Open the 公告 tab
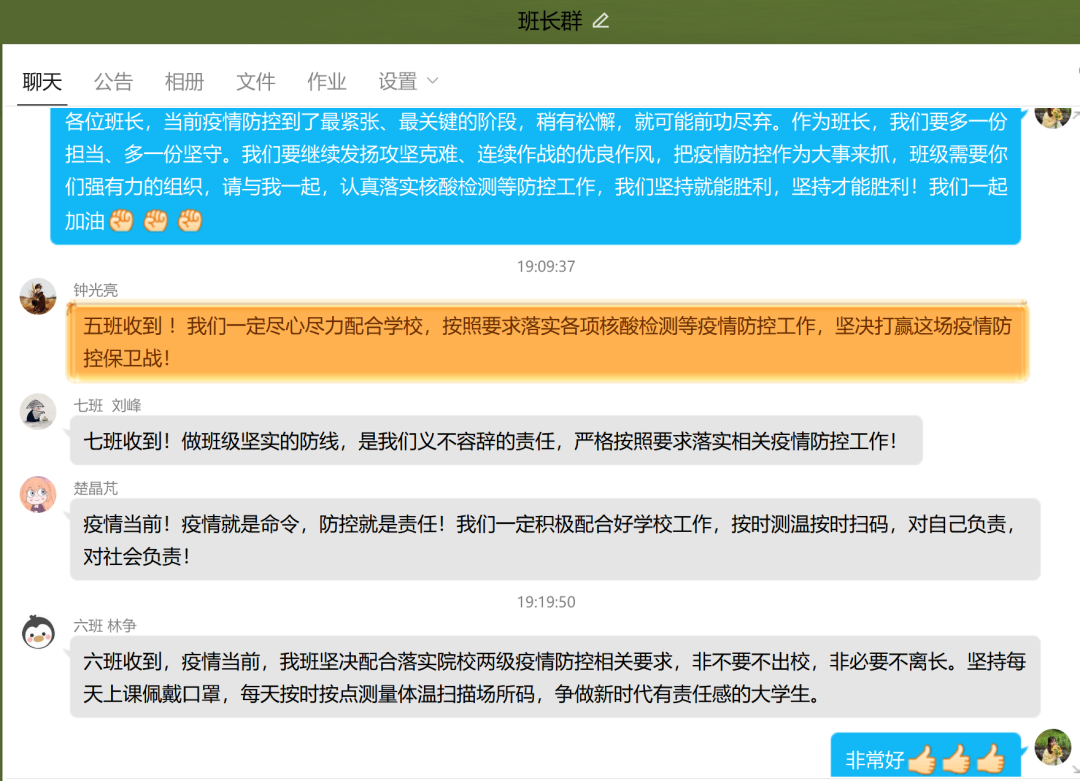The image size is (1080, 781). (113, 81)
